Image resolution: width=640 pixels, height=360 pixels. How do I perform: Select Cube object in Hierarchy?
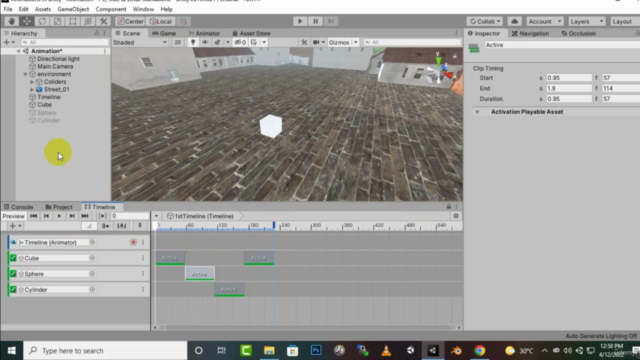tap(44, 105)
